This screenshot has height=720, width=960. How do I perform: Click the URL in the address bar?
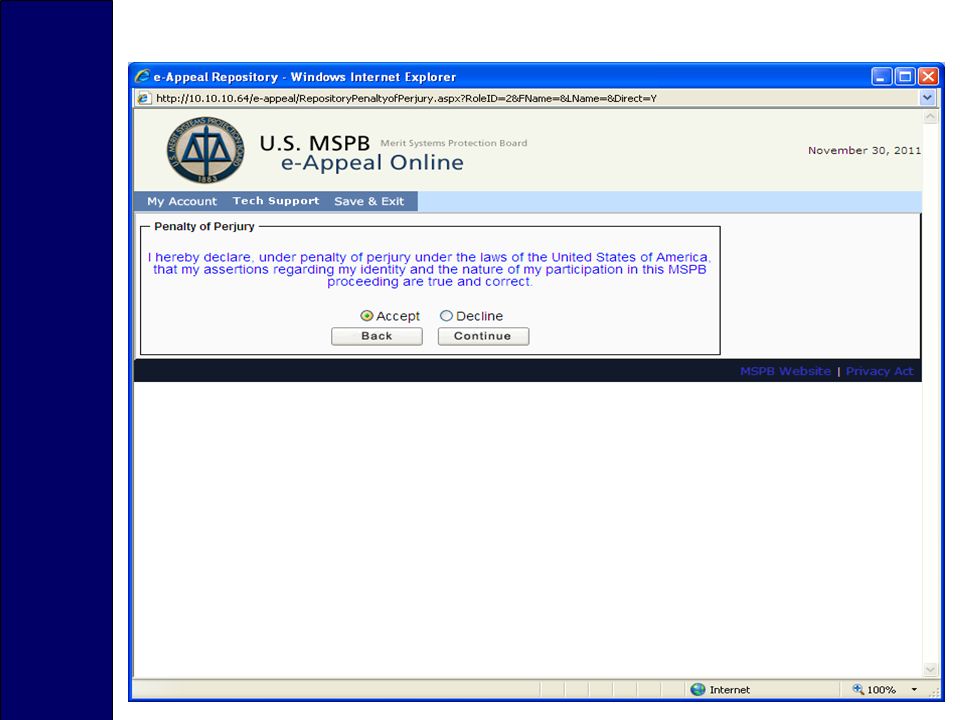pyautogui.click(x=407, y=98)
